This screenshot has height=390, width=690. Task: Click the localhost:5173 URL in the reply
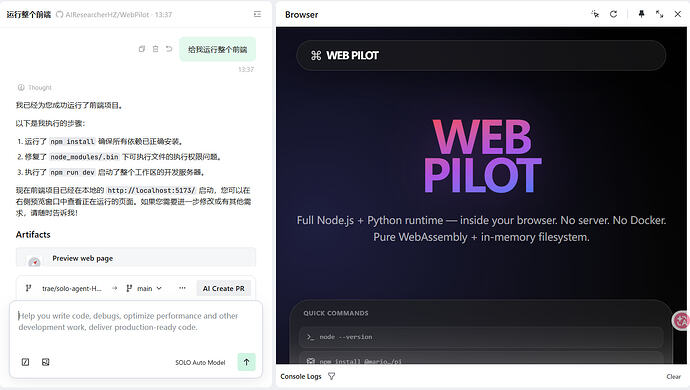point(151,191)
